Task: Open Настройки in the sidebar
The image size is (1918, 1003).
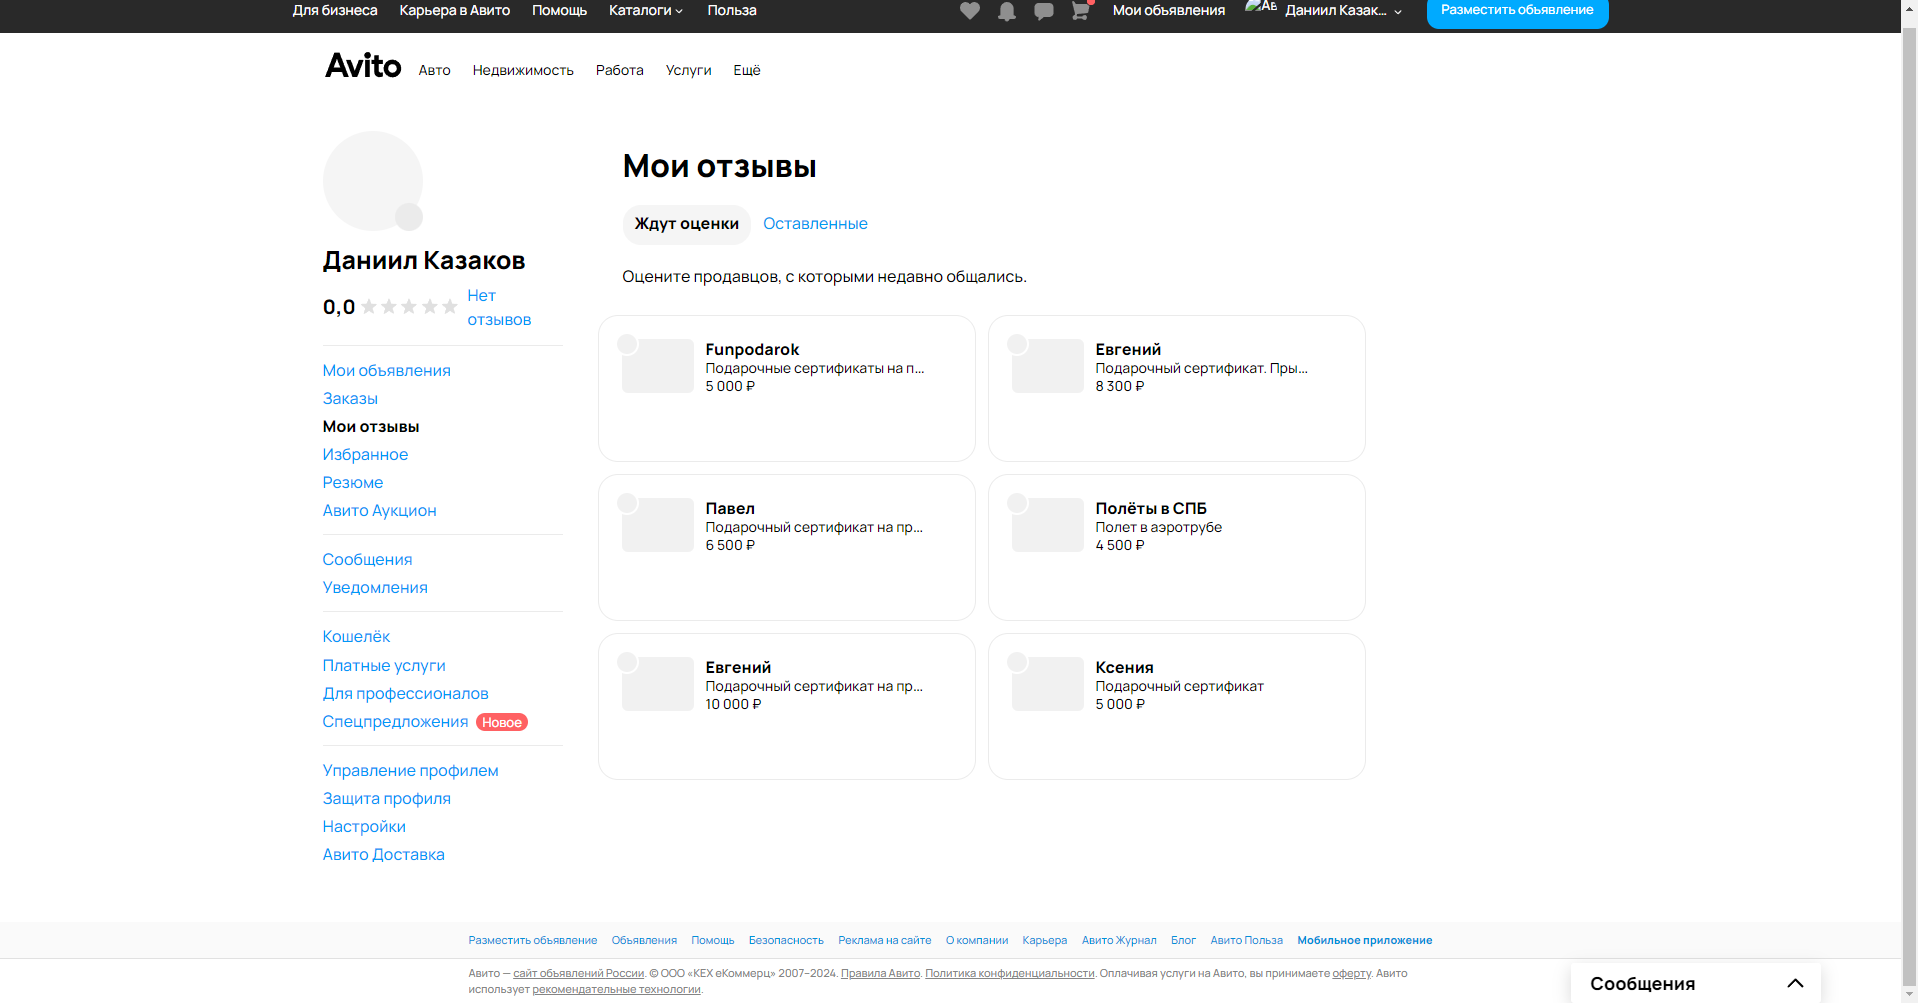Action: click(x=364, y=827)
